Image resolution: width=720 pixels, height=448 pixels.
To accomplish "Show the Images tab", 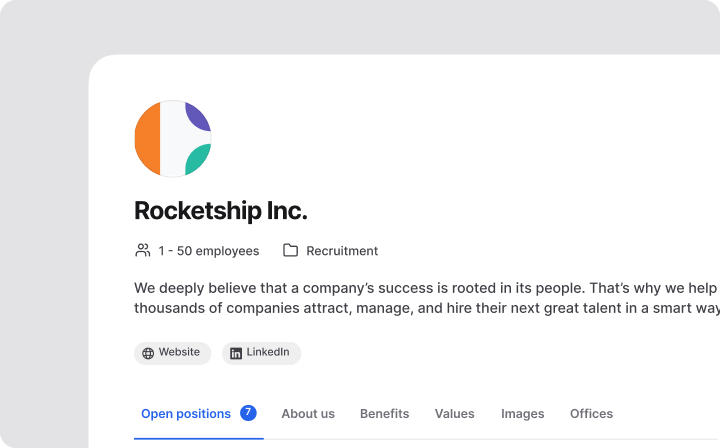I will 522,414.
